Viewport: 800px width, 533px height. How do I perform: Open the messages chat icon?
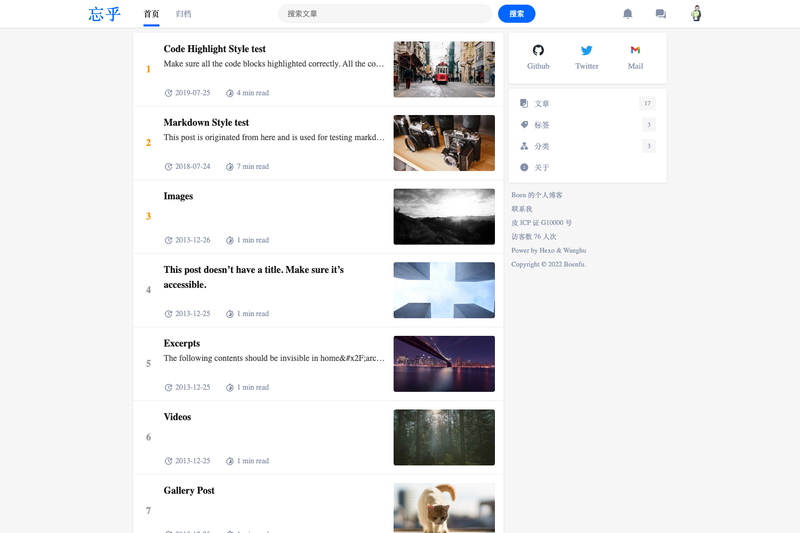tap(661, 14)
